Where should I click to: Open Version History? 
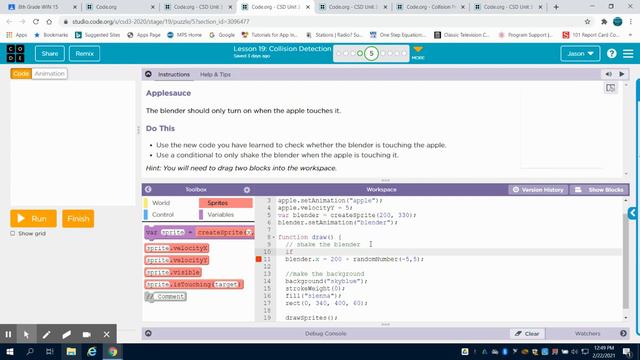[x=538, y=190]
